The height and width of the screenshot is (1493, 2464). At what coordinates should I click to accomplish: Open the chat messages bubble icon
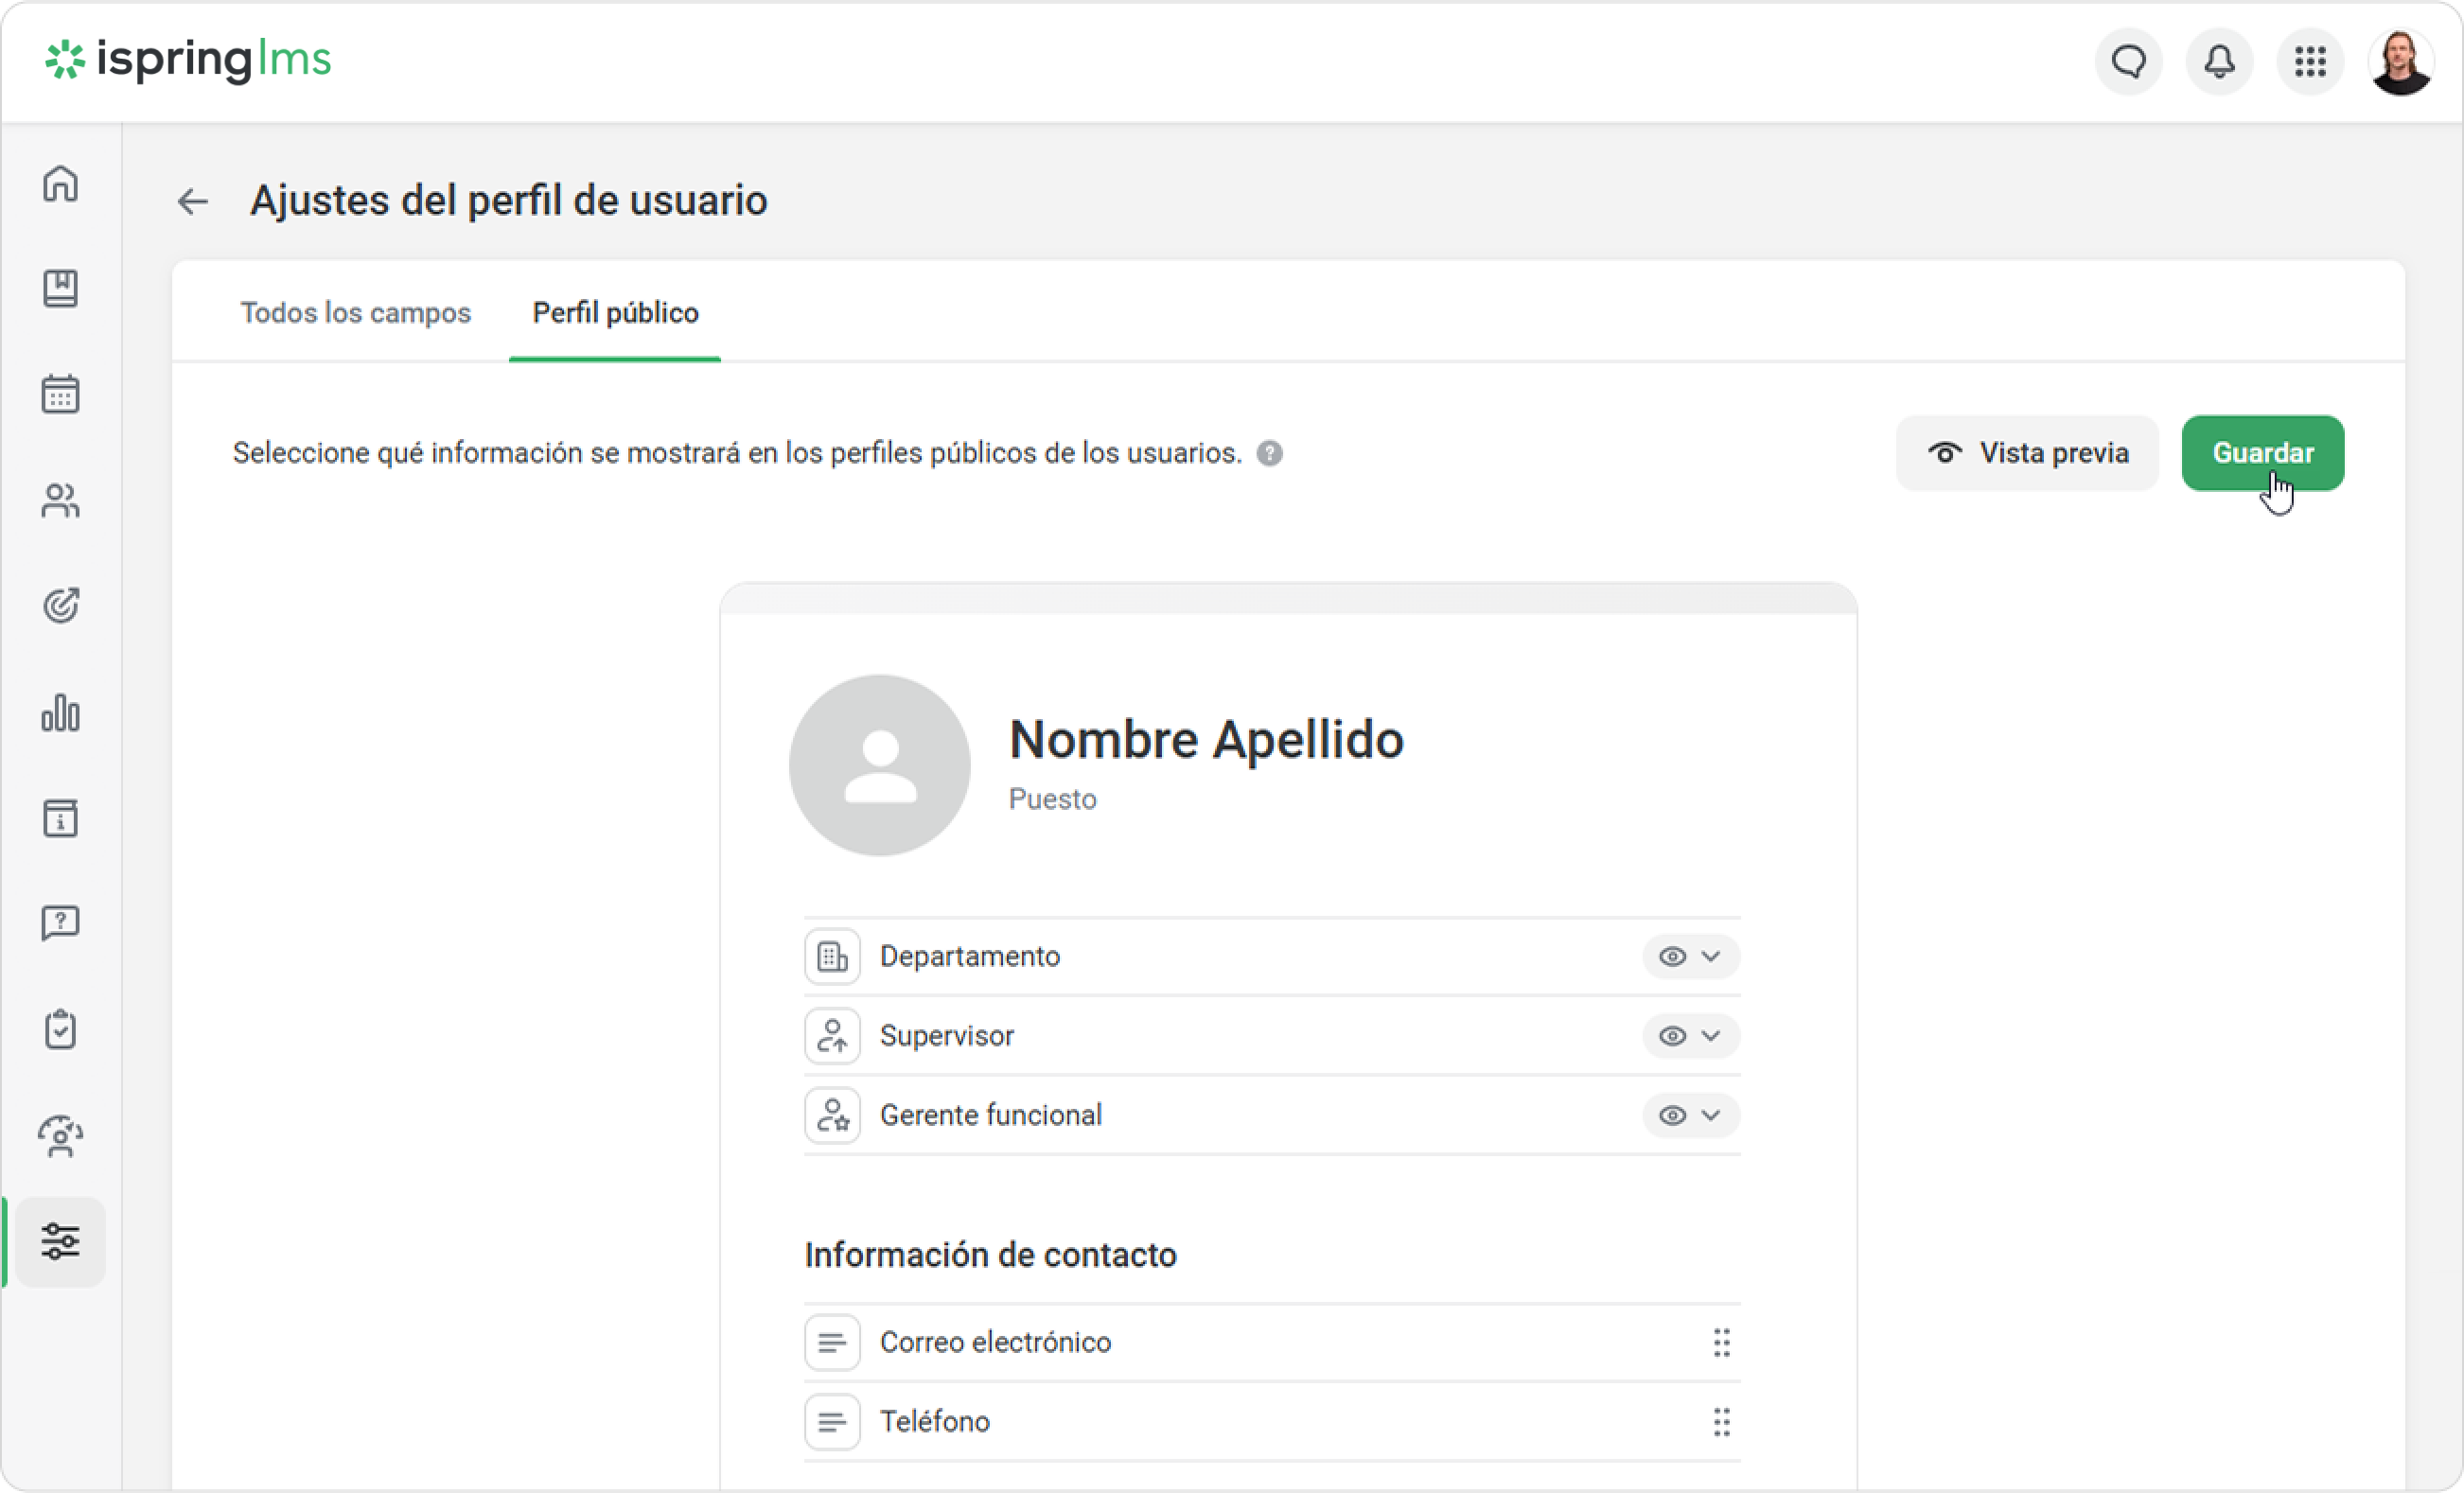2128,62
